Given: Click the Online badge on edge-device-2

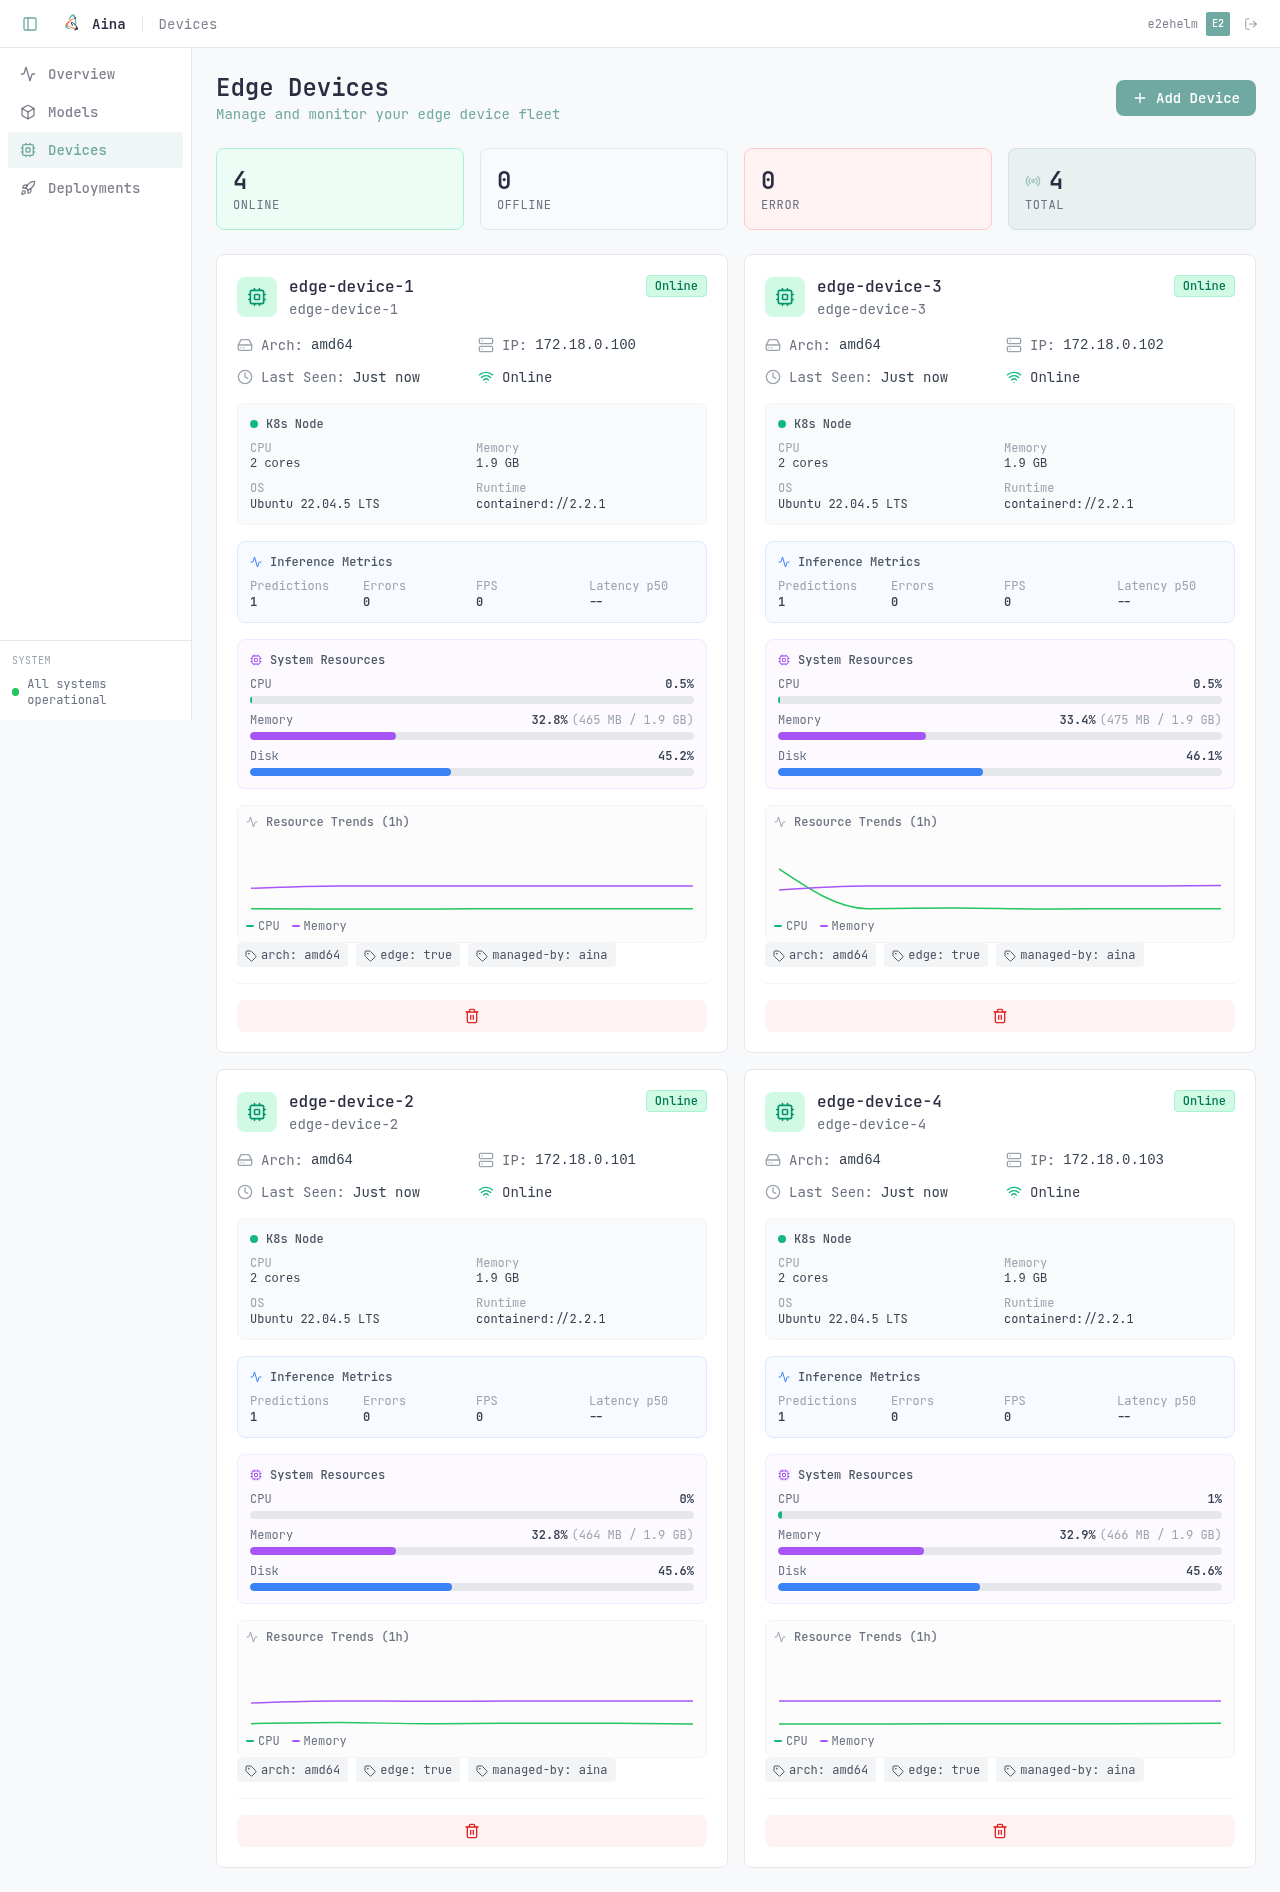Looking at the screenshot, I should (676, 1101).
